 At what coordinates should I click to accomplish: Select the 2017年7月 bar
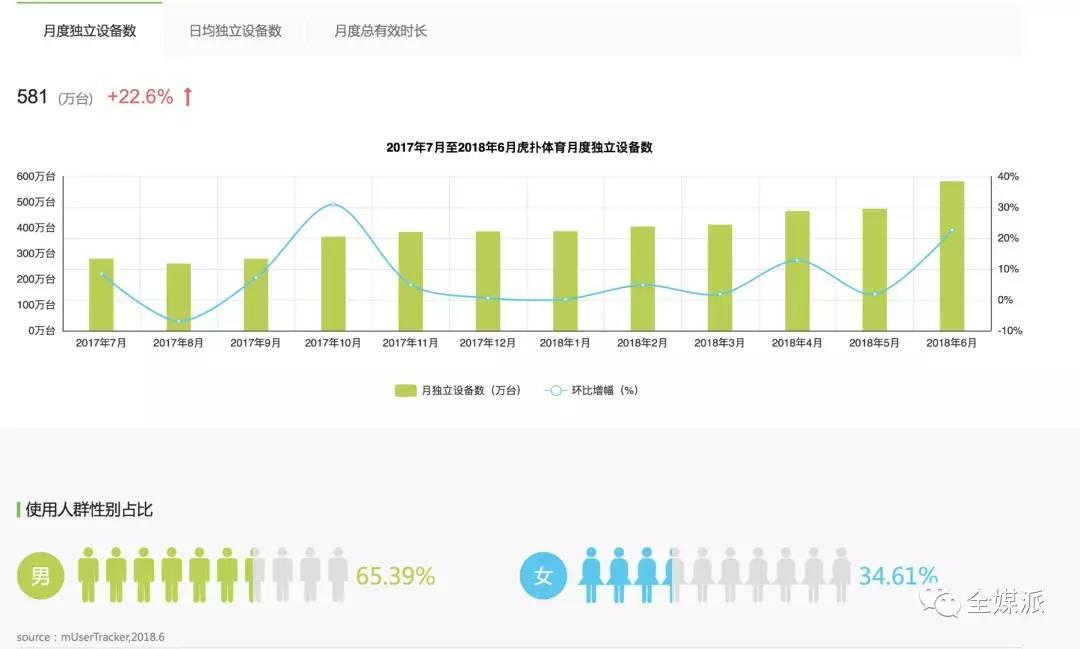pos(101,295)
